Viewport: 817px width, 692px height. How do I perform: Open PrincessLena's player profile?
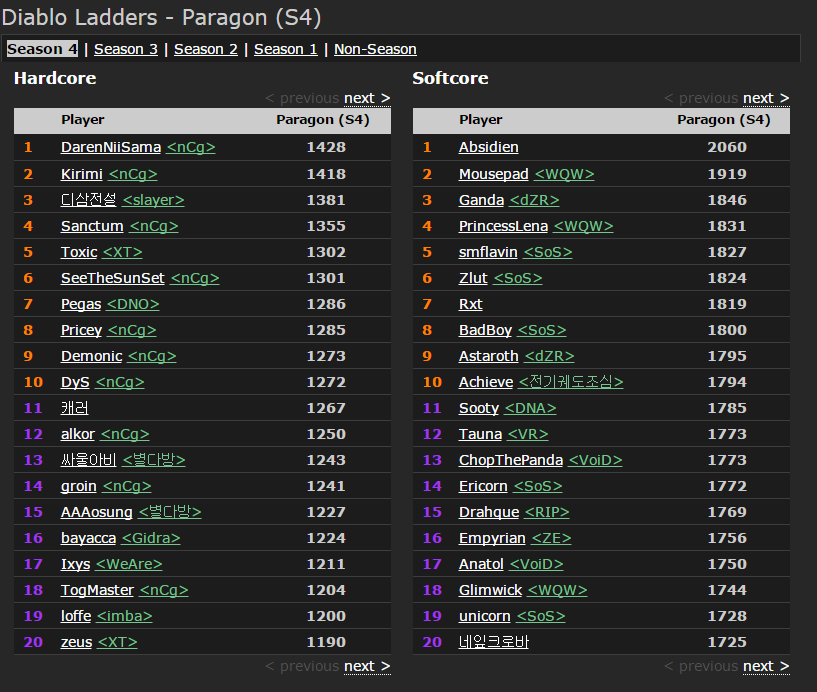pyautogui.click(x=503, y=226)
